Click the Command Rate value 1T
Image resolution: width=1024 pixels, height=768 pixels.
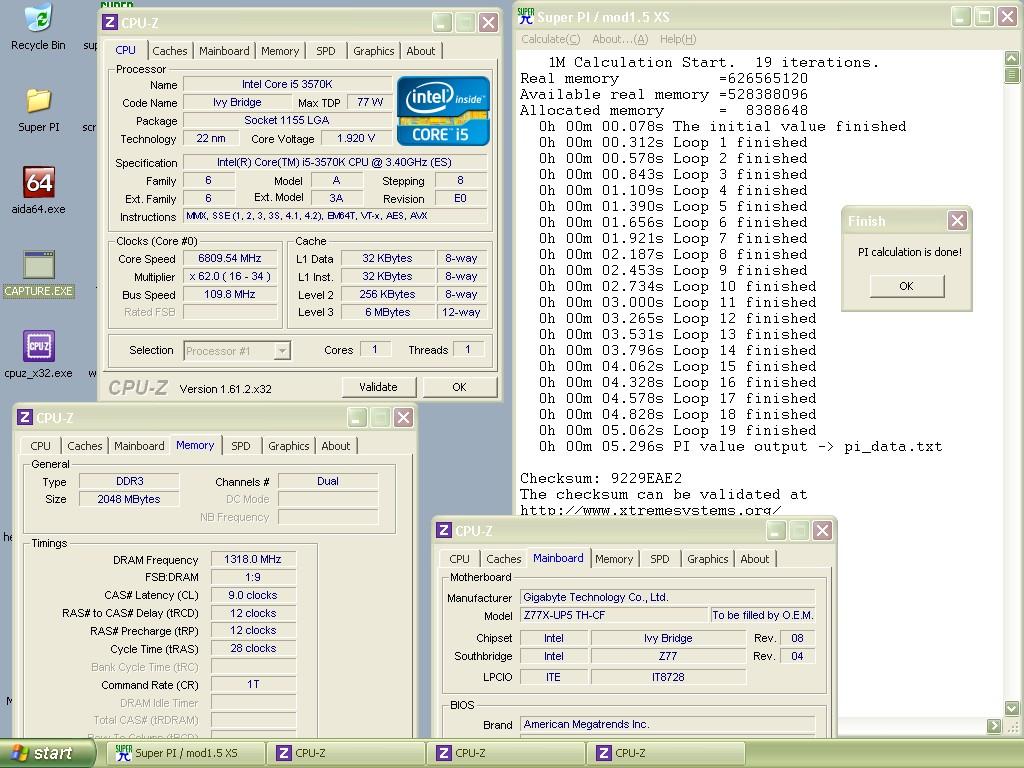[253, 684]
